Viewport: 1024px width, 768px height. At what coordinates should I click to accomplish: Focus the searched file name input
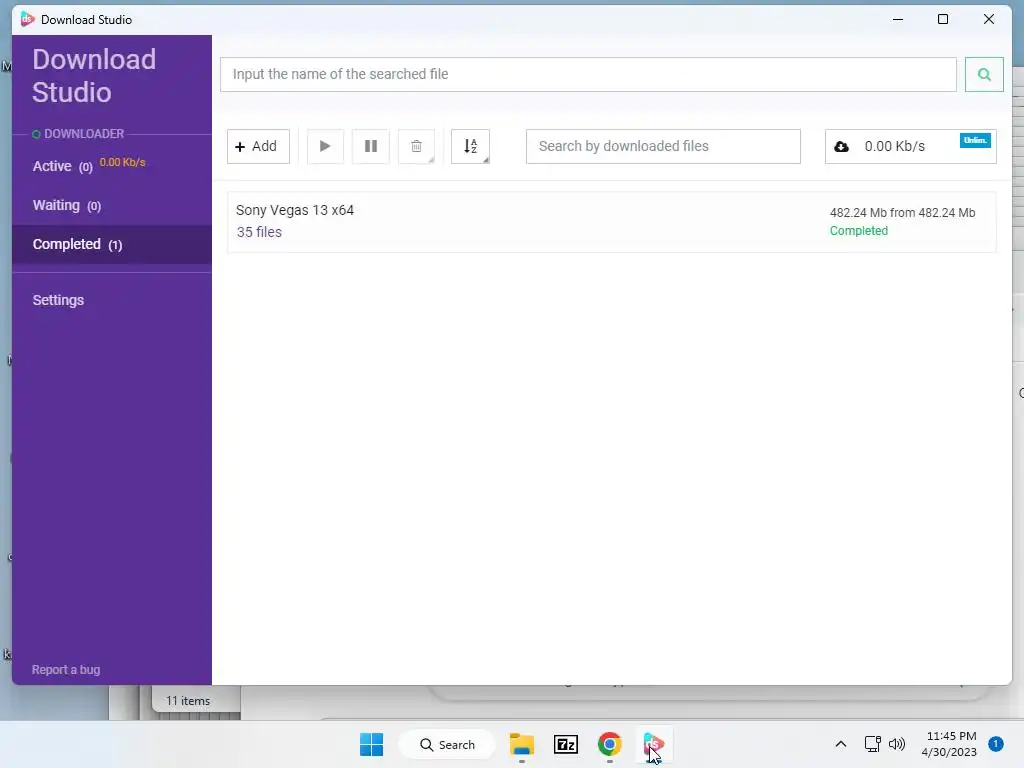(588, 74)
